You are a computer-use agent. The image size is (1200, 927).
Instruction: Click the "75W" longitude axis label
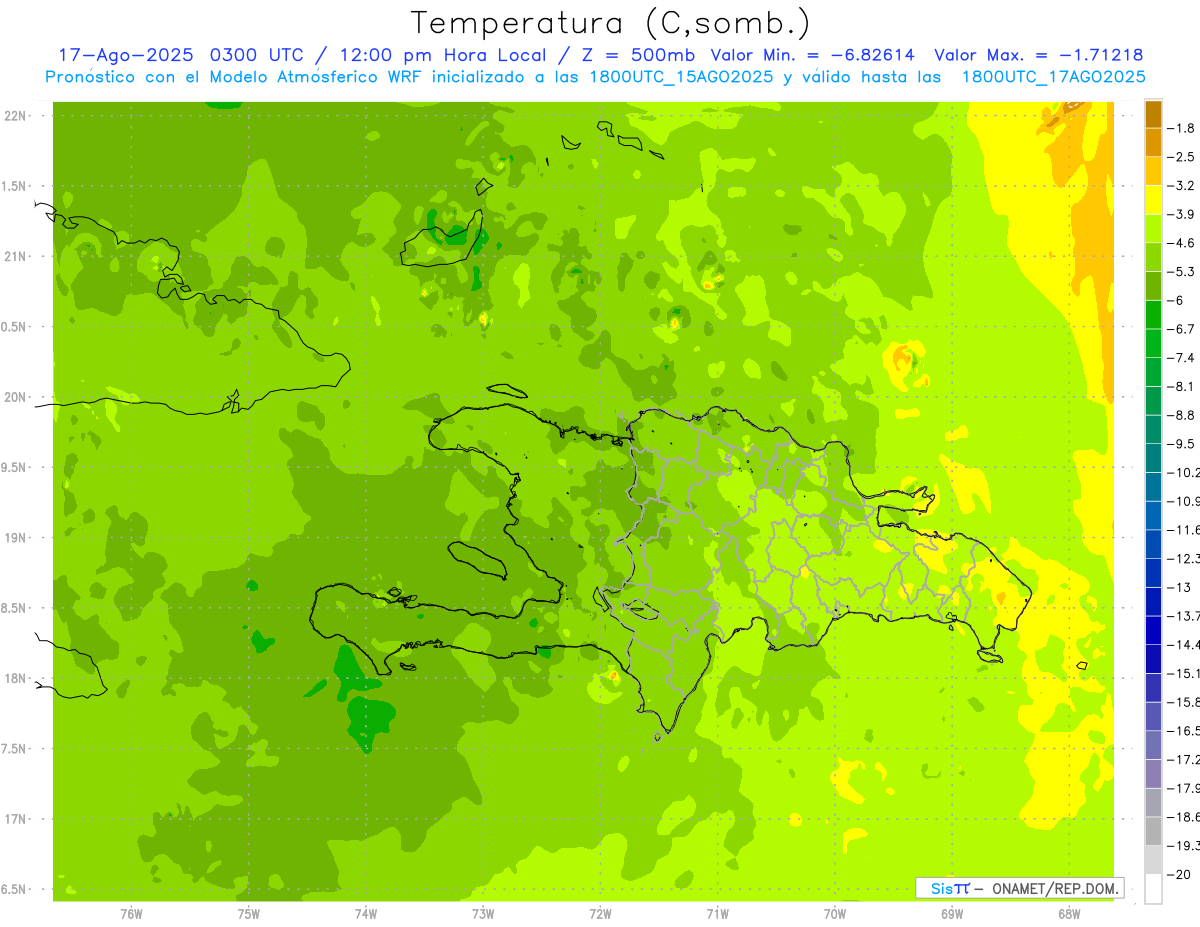[x=248, y=914]
